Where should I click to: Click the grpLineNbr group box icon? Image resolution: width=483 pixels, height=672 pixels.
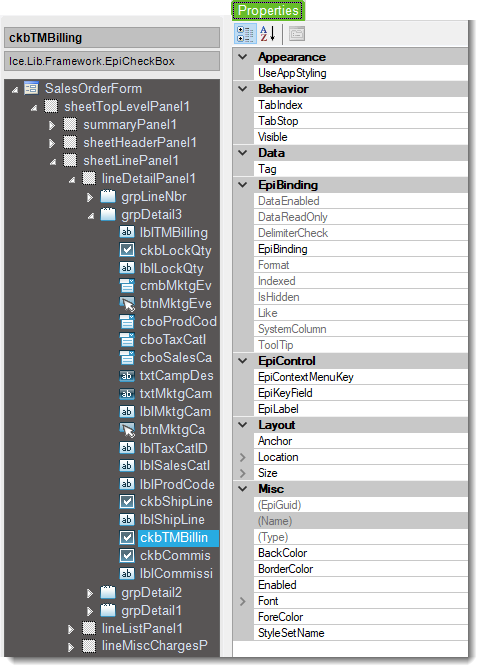point(108,196)
